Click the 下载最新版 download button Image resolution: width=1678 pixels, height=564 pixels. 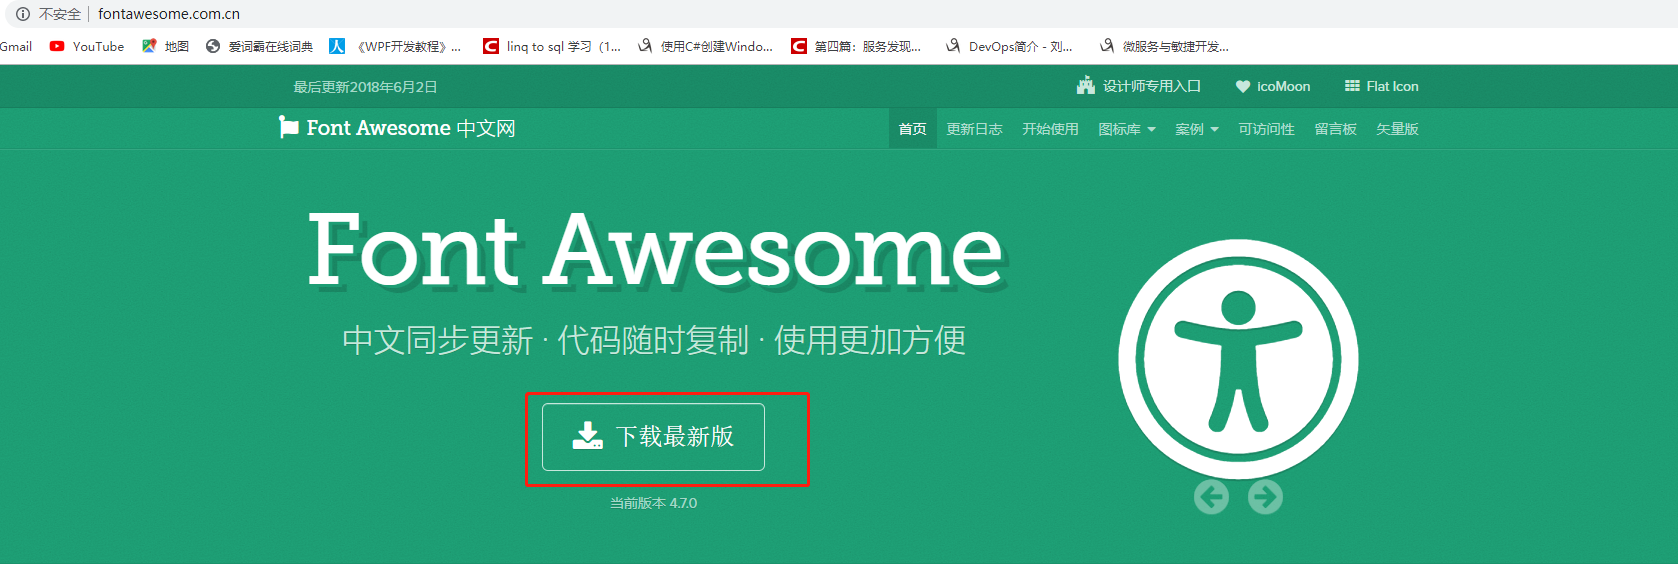(653, 437)
